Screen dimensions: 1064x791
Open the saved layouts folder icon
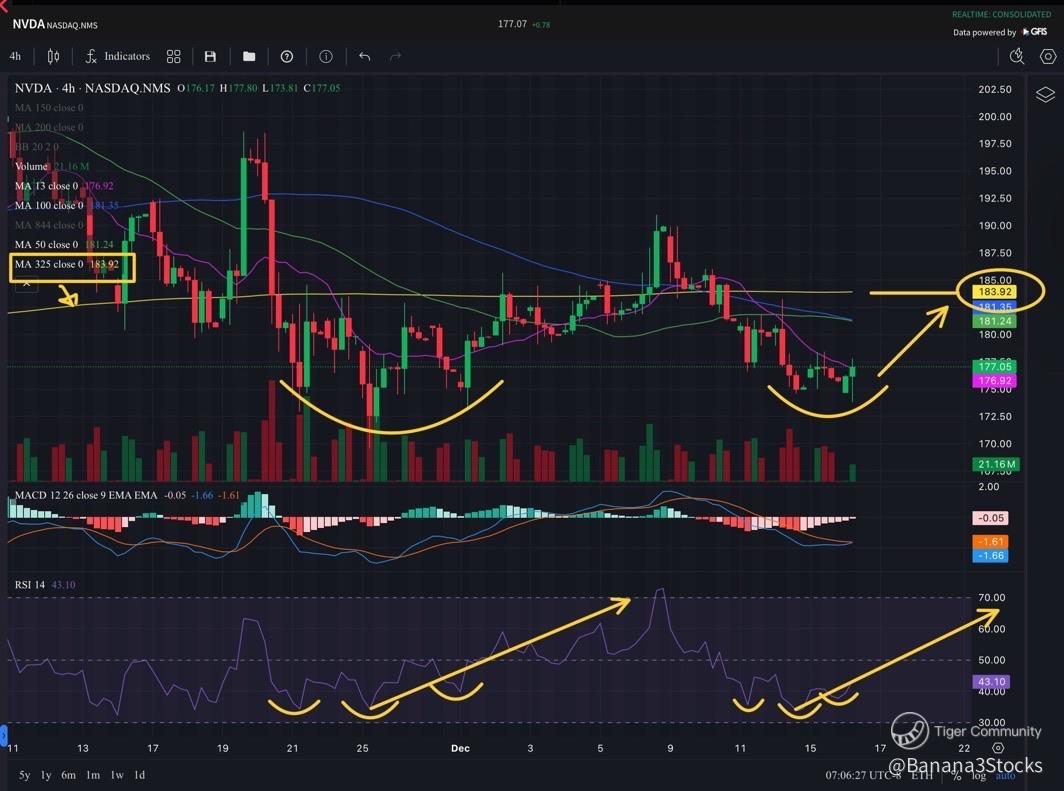[249, 56]
